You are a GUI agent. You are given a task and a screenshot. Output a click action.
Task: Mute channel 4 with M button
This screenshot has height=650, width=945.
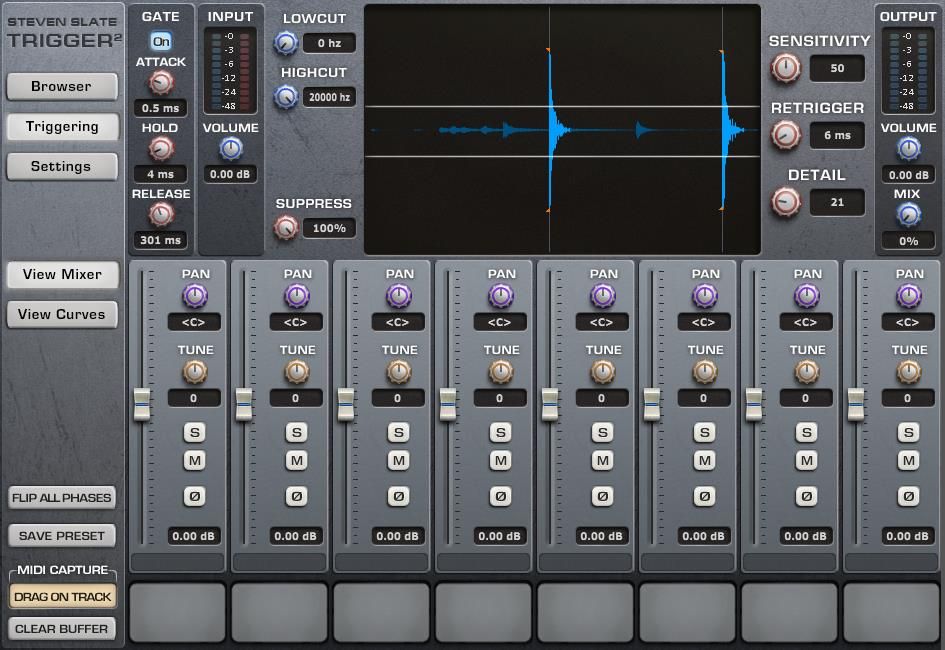[500, 461]
